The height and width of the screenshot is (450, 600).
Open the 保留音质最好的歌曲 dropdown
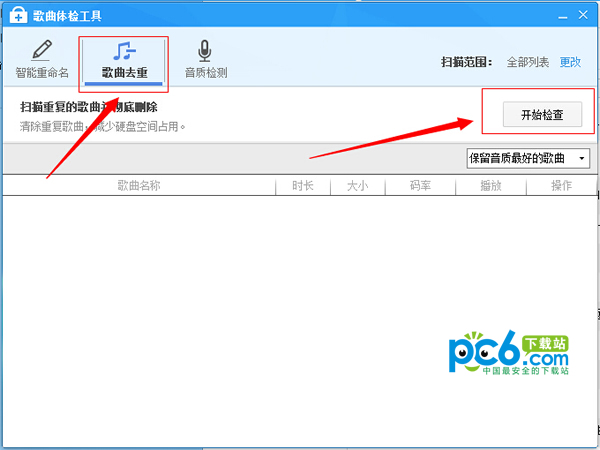tap(521, 158)
